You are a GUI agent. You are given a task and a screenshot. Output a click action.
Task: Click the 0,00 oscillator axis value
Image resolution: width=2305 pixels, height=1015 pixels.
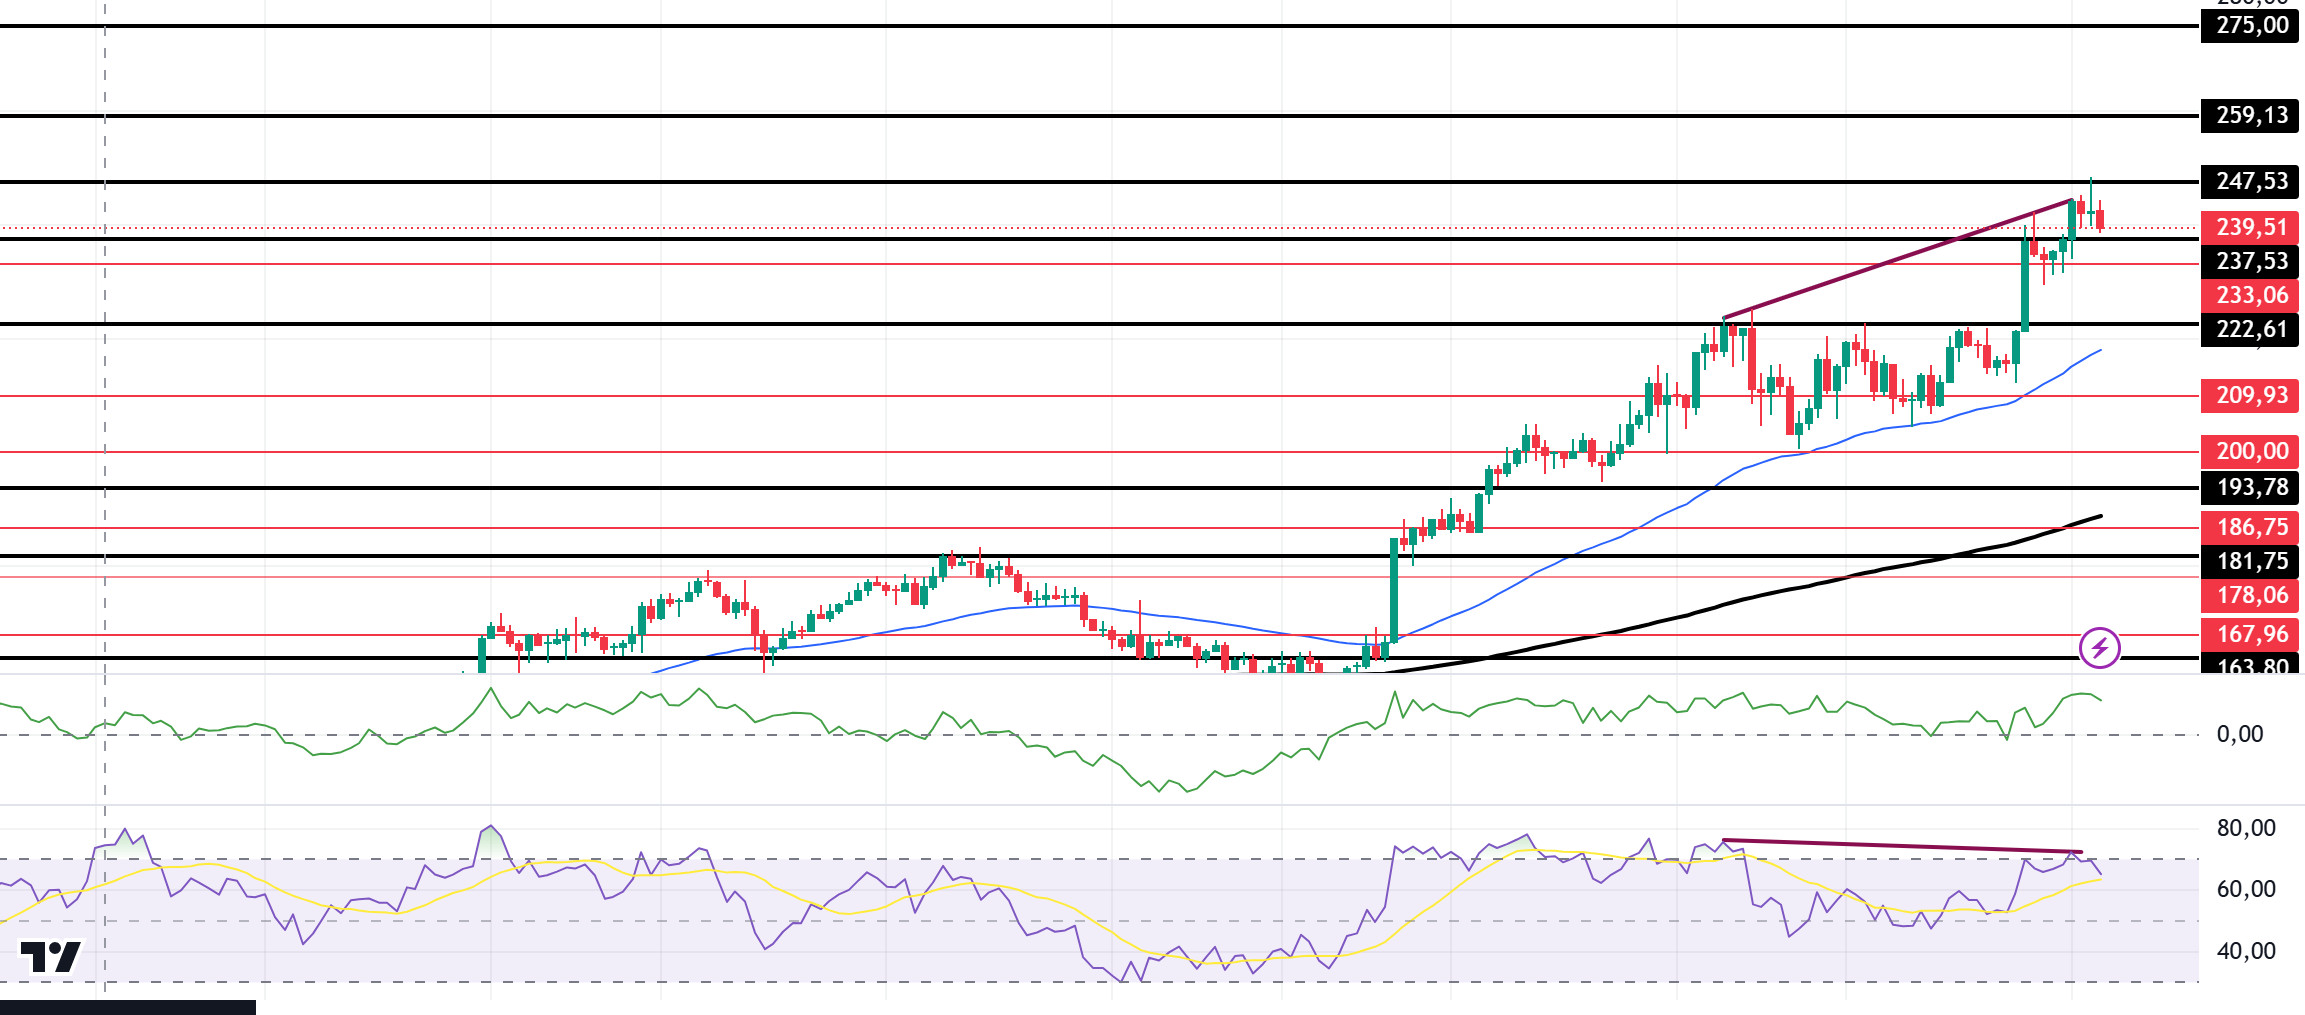(2240, 735)
